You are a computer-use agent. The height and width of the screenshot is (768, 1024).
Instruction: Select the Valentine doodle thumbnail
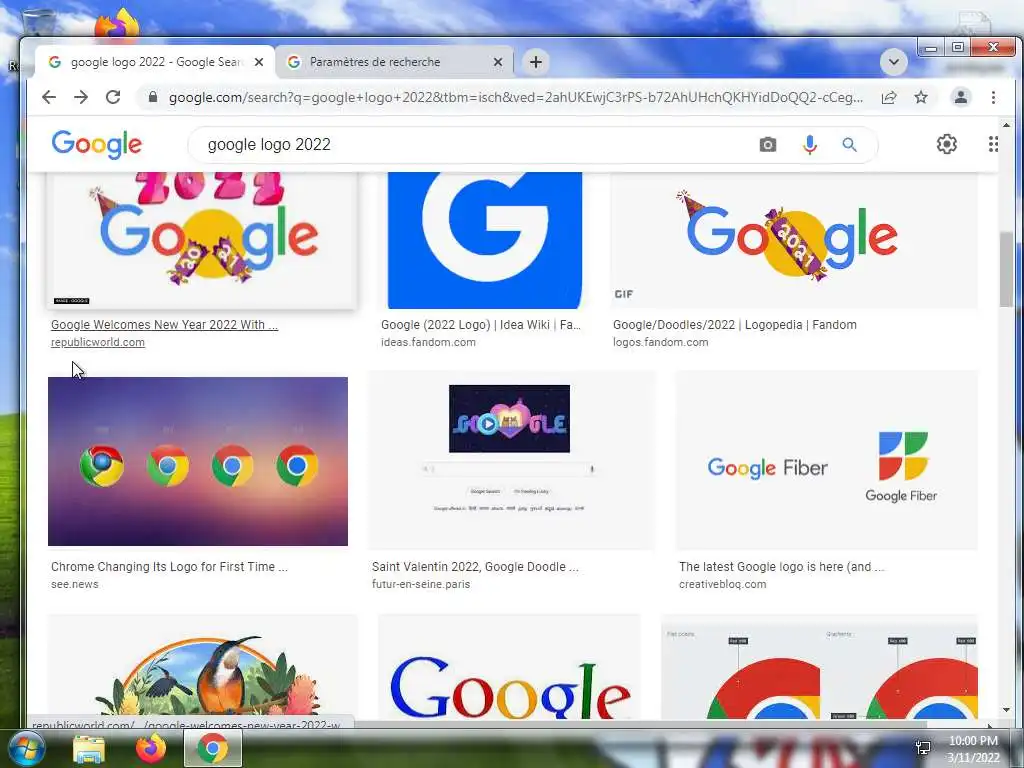pos(512,461)
